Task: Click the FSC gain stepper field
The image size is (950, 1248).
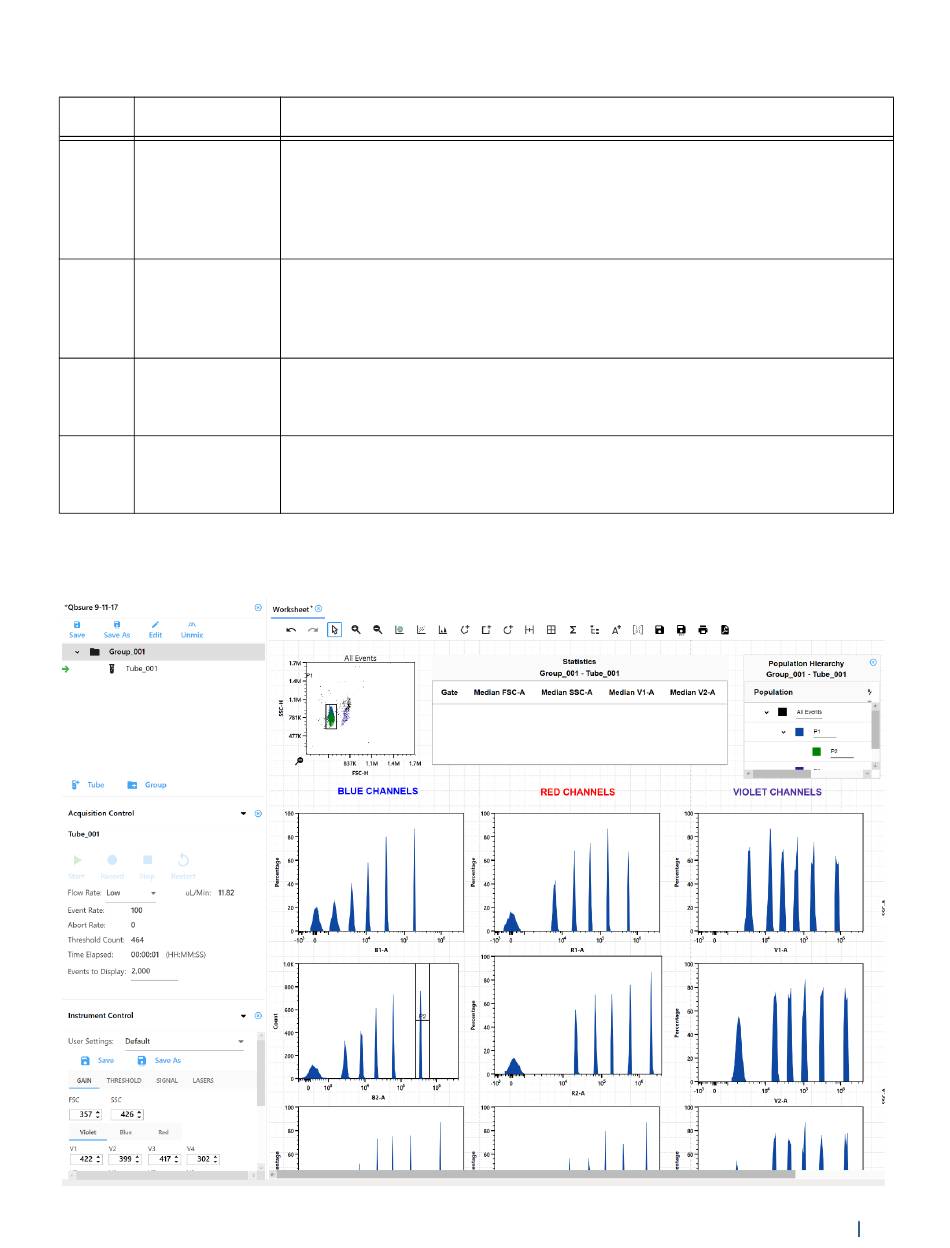Action: (85, 1114)
